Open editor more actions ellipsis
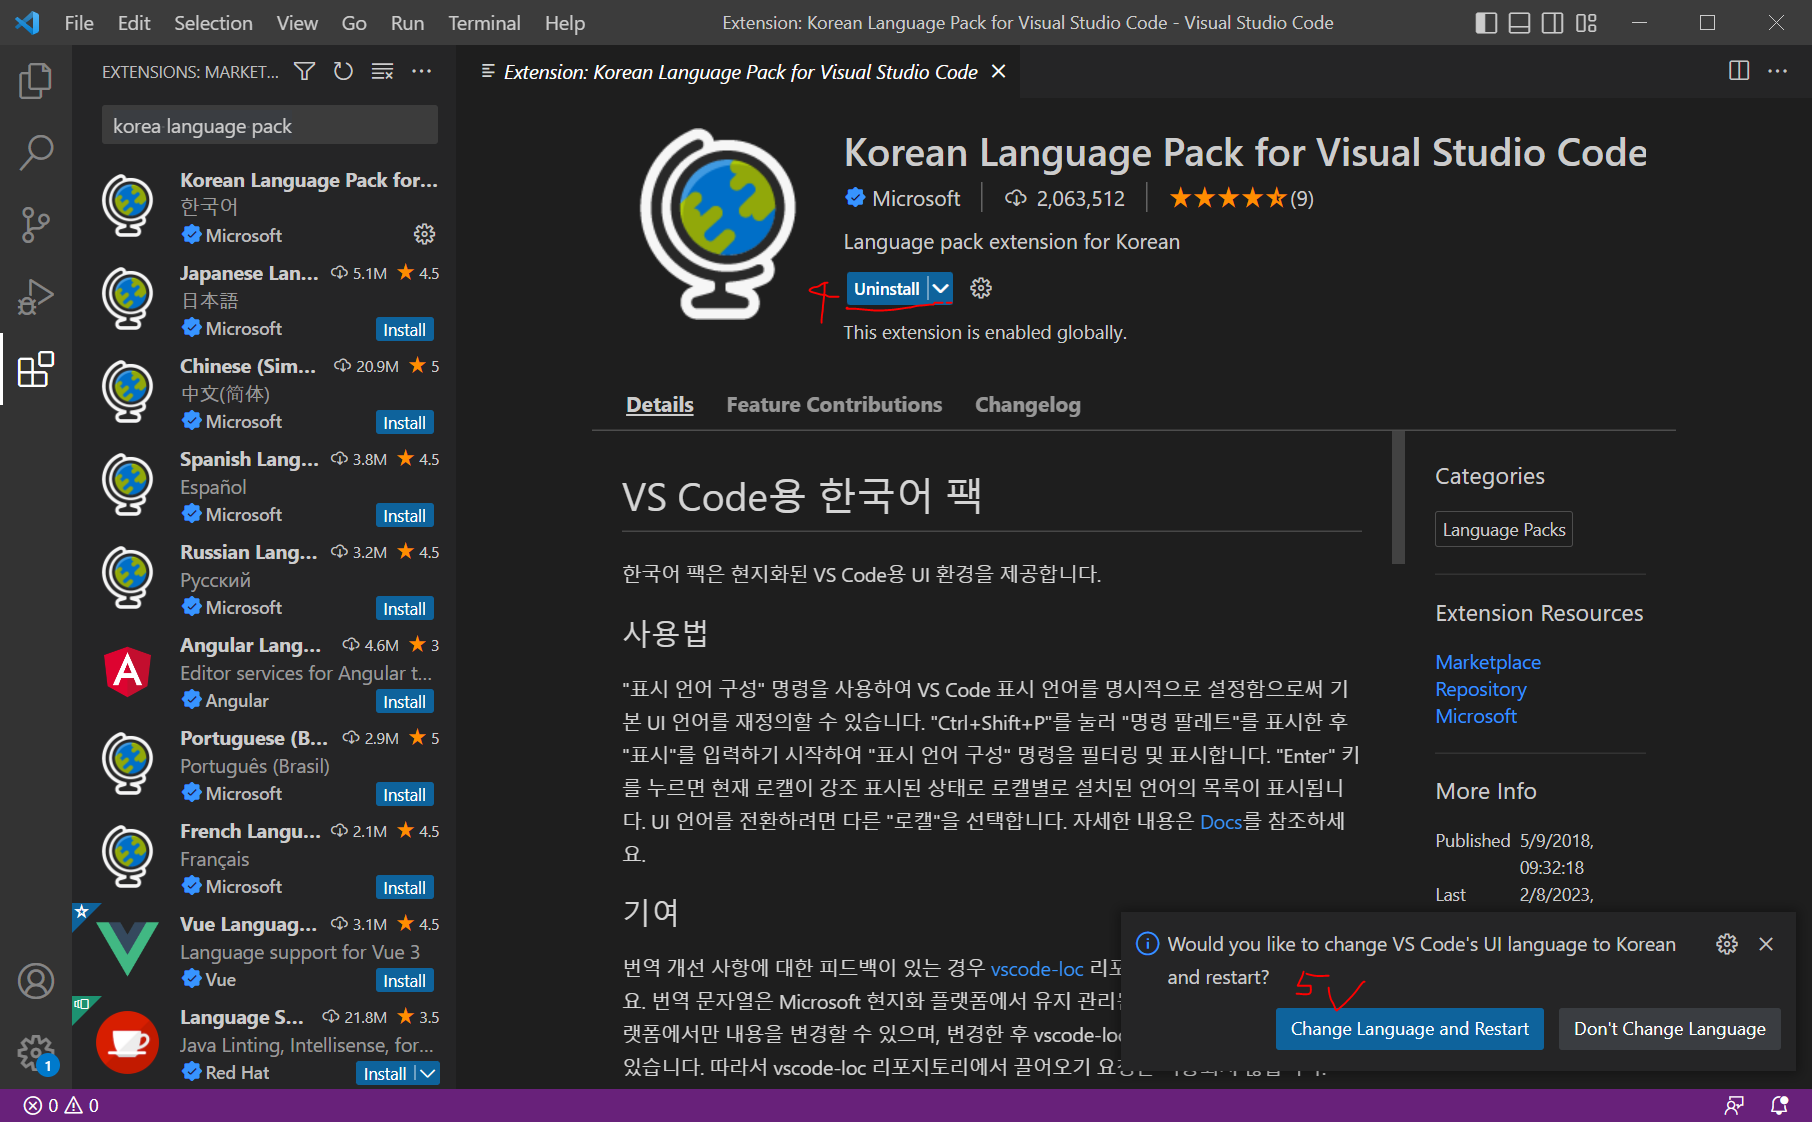The width and height of the screenshot is (1812, 1122). [x=1777, y=71]
